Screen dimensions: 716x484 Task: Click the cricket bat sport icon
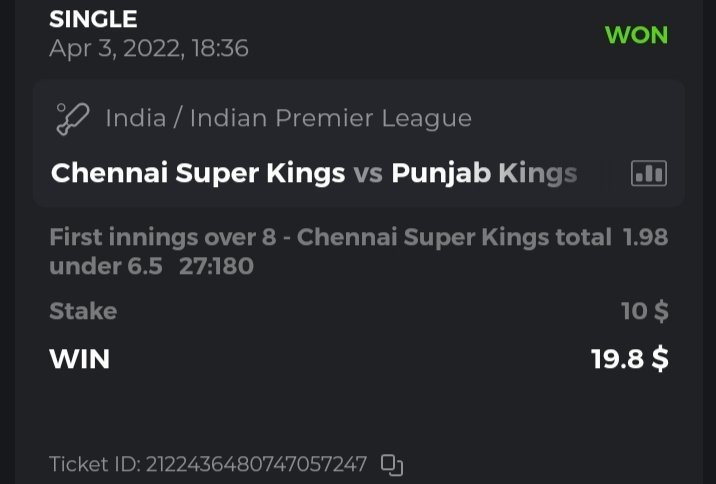point(73,118)
